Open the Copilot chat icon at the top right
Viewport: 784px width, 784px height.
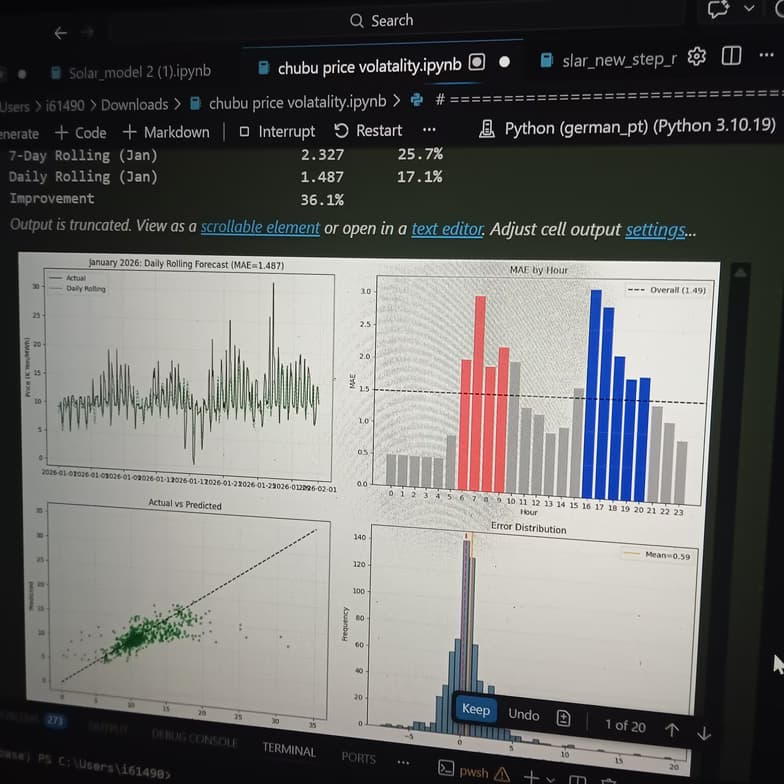[x=718, y=9]
